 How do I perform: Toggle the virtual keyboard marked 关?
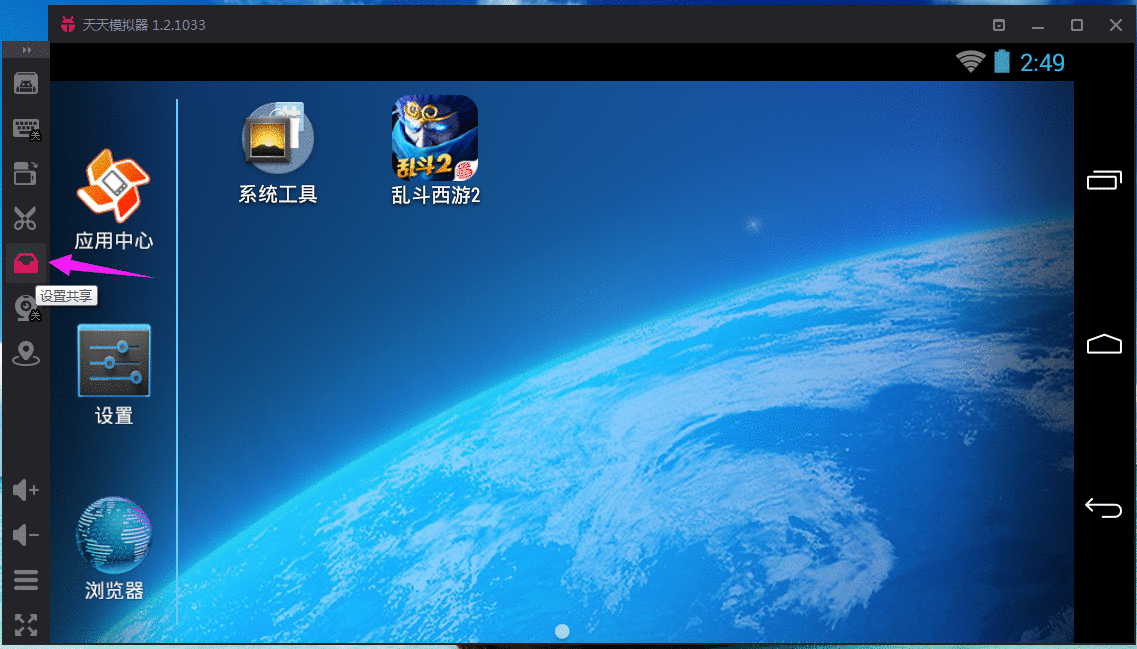point(25,128)
